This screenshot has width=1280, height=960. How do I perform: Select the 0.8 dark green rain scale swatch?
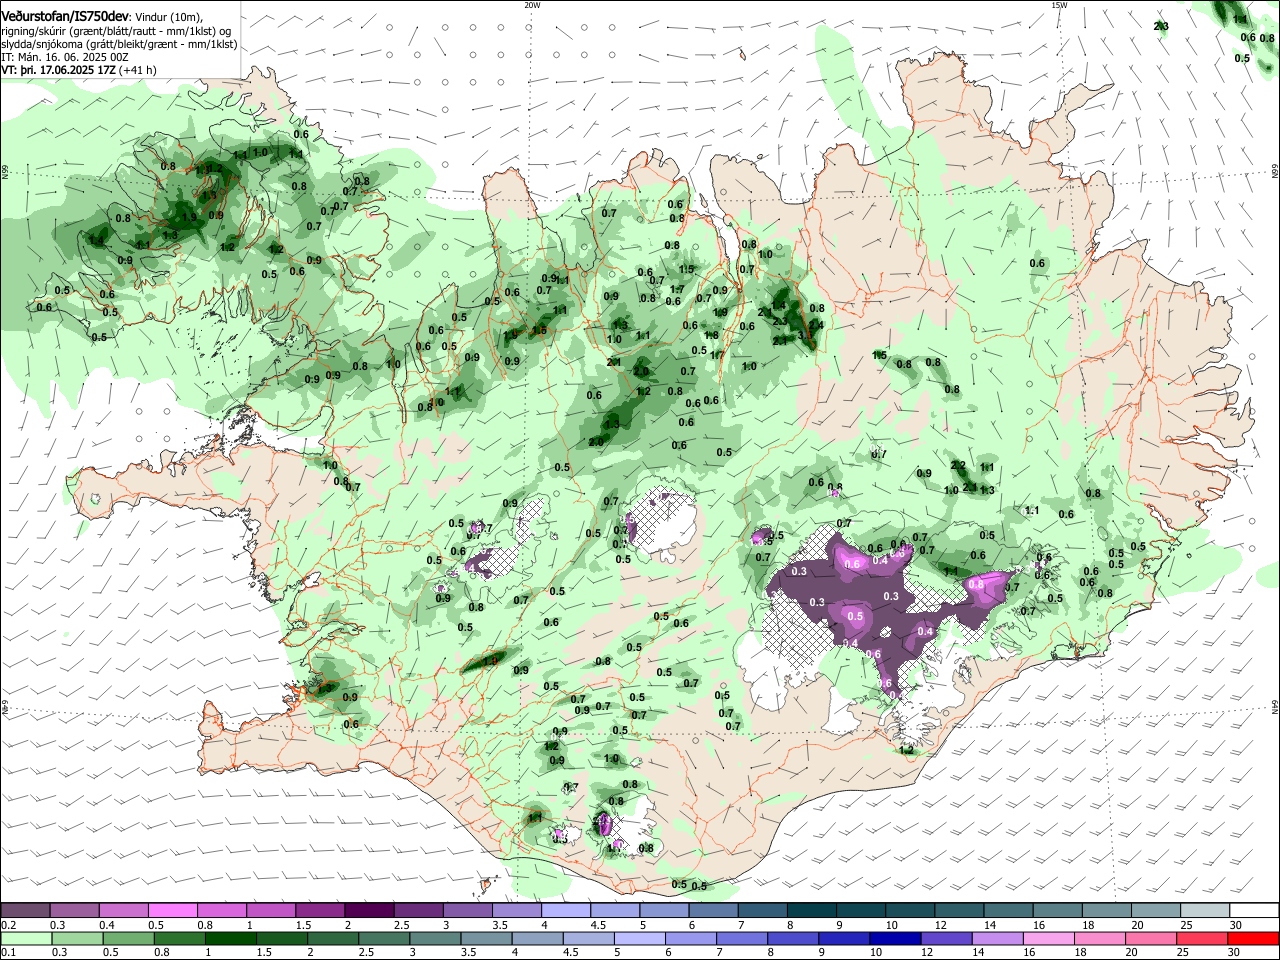click(179, 938)
